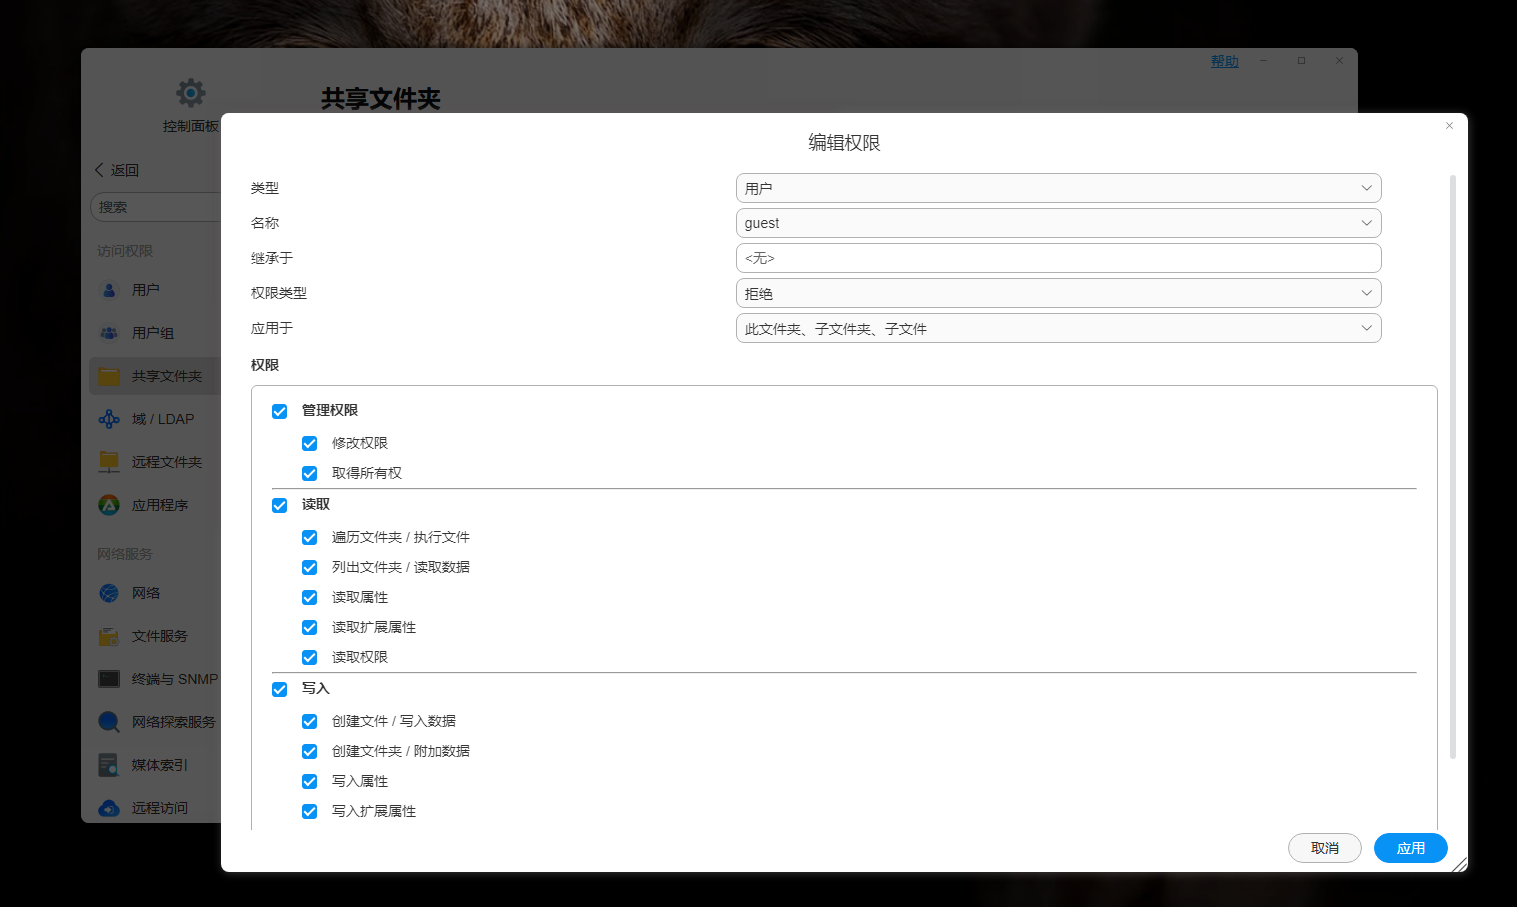
Task: Click the 应用程序 icon in sidebar
Action: (x=109, y=505)
